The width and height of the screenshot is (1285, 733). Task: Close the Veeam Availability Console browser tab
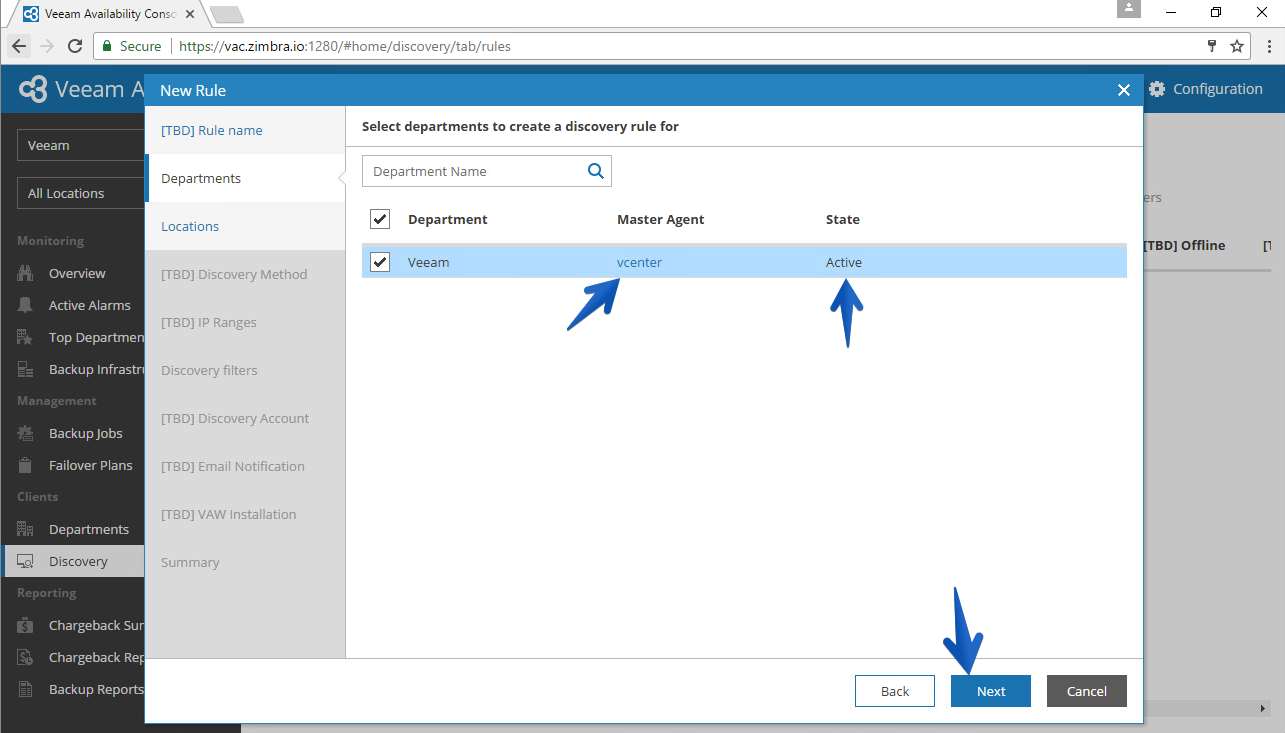pyautogui.click(x=190, y=14)
